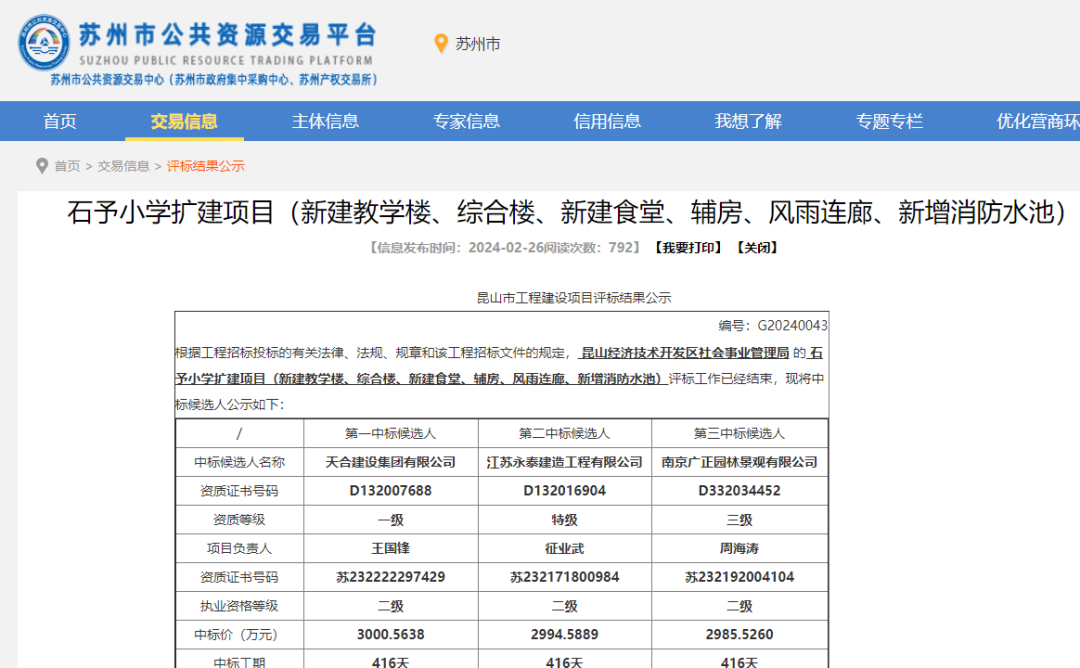Click 天合建设集团有限公司 candidate cell
The height and width of the screenshot is (668, 1080).
391,462
